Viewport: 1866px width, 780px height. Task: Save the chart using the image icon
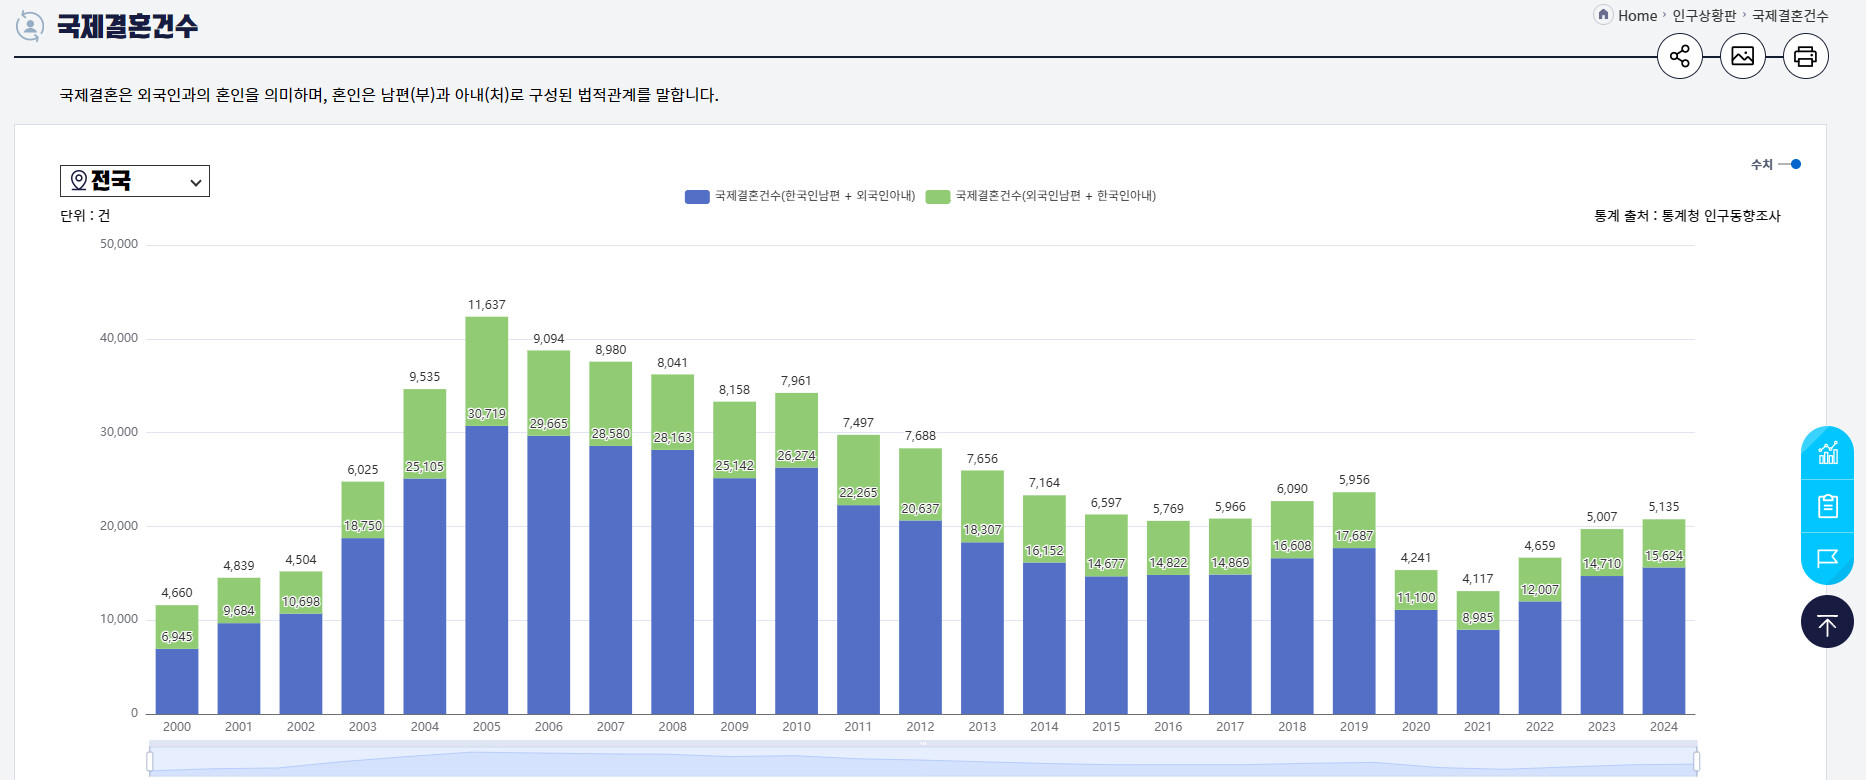coord(1743,56)
